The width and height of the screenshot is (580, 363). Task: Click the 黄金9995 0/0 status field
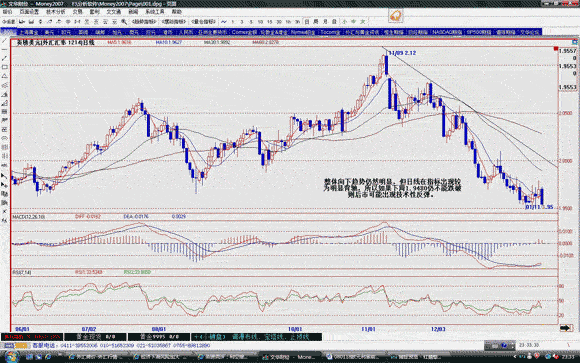click(x=159, y=337)
